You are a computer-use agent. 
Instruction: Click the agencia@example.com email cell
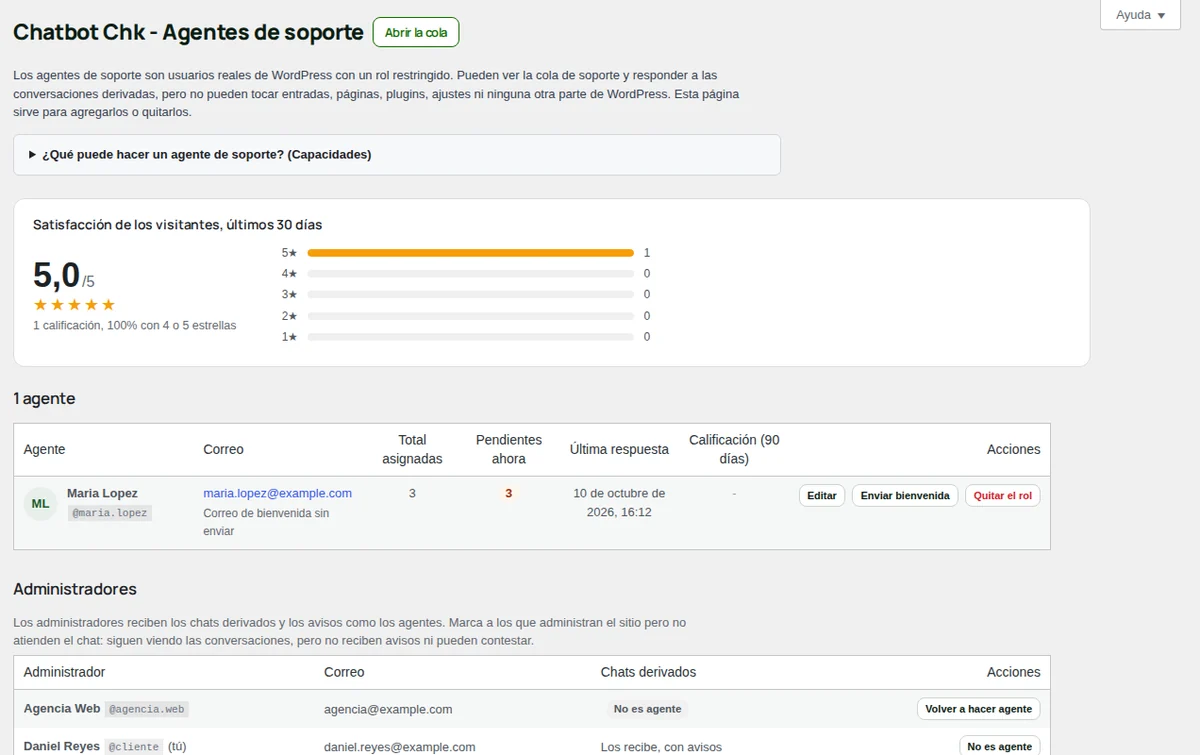[x=388, y=709]
